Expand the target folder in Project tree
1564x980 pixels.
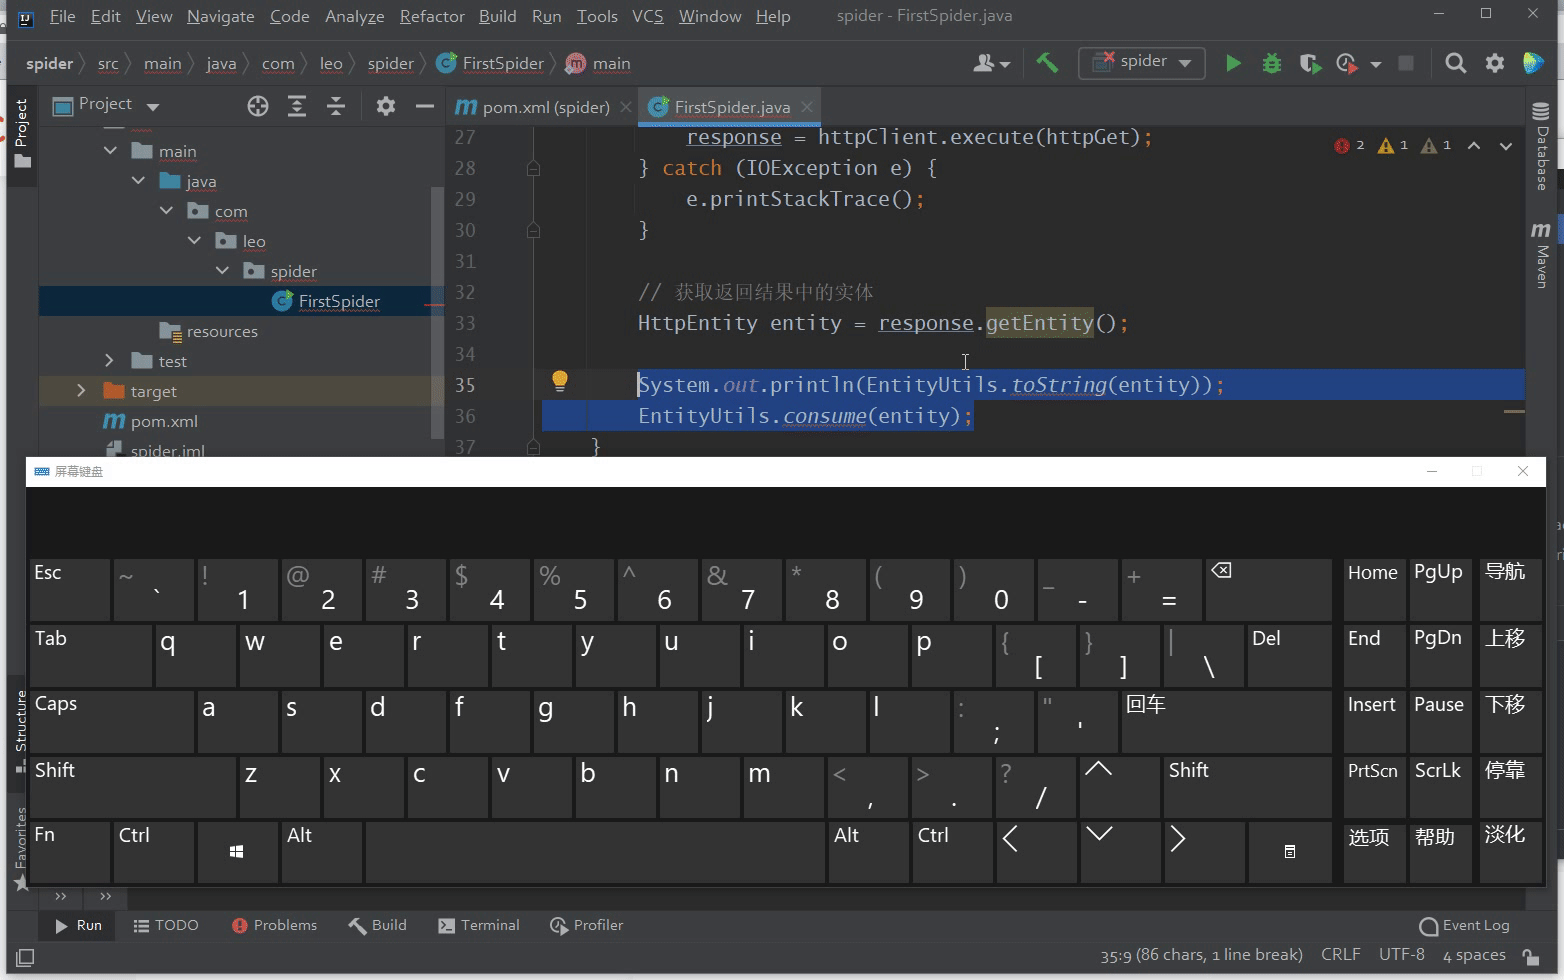point(81,390)
